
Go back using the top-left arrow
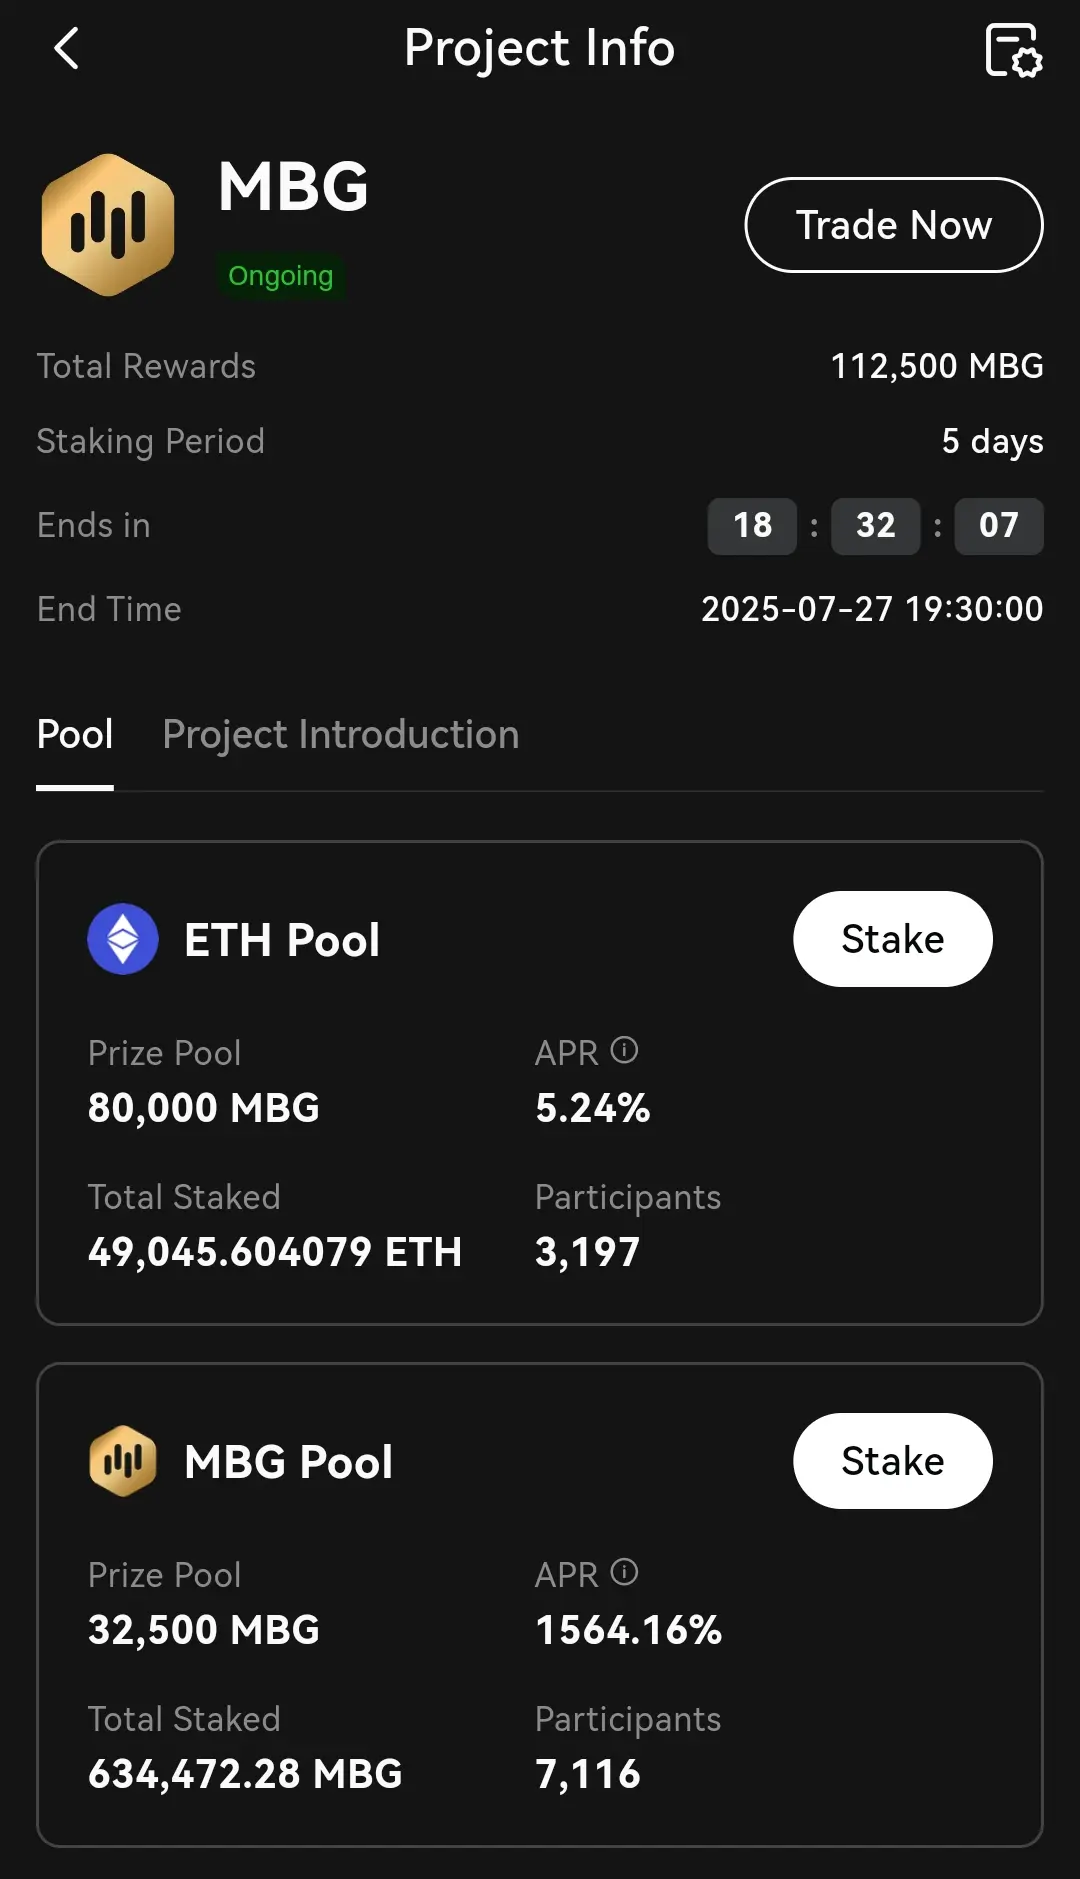[x=66, y=48]
